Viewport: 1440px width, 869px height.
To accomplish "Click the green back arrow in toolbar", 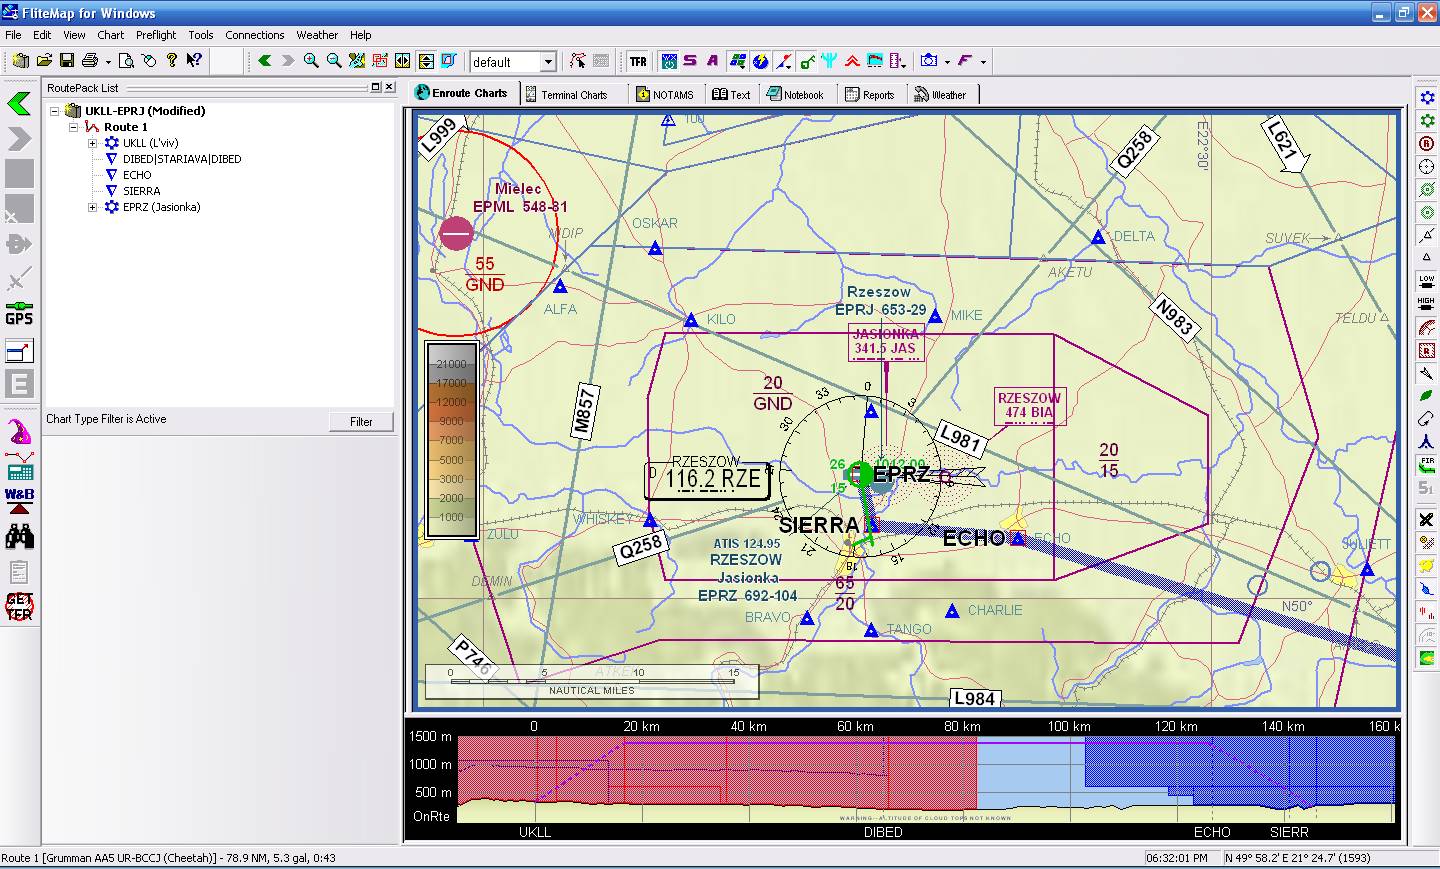I will point(265,61).
